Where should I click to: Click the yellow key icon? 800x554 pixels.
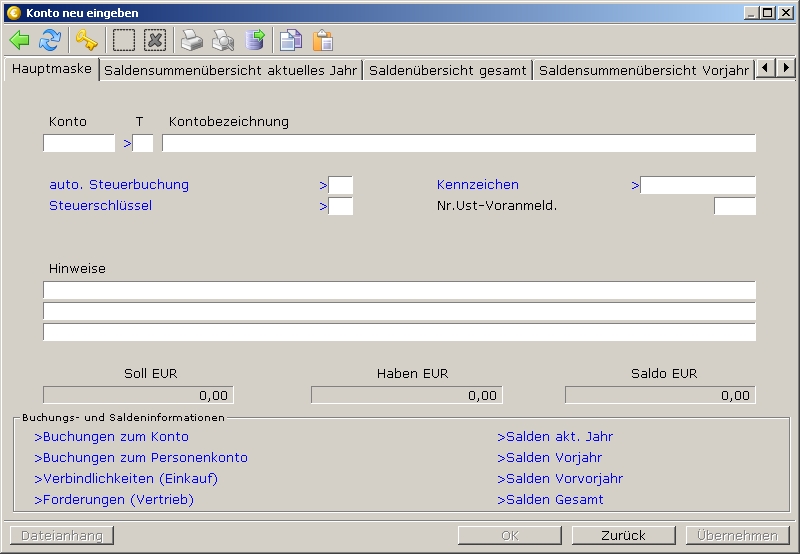pyautogui.click(x=87, y=40)
